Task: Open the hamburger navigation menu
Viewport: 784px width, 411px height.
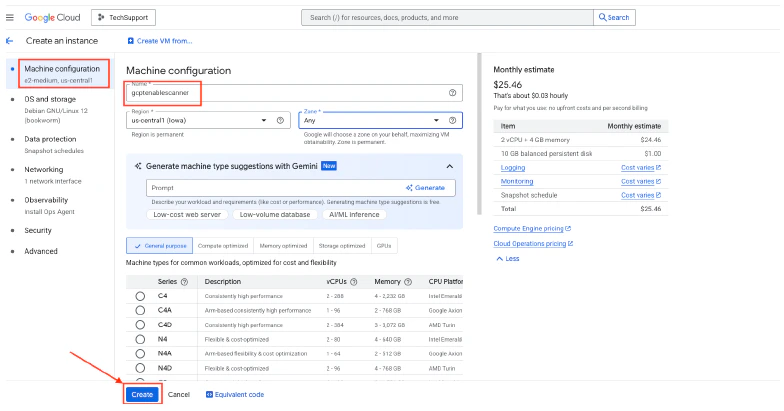Action: [x=10, y=18]
